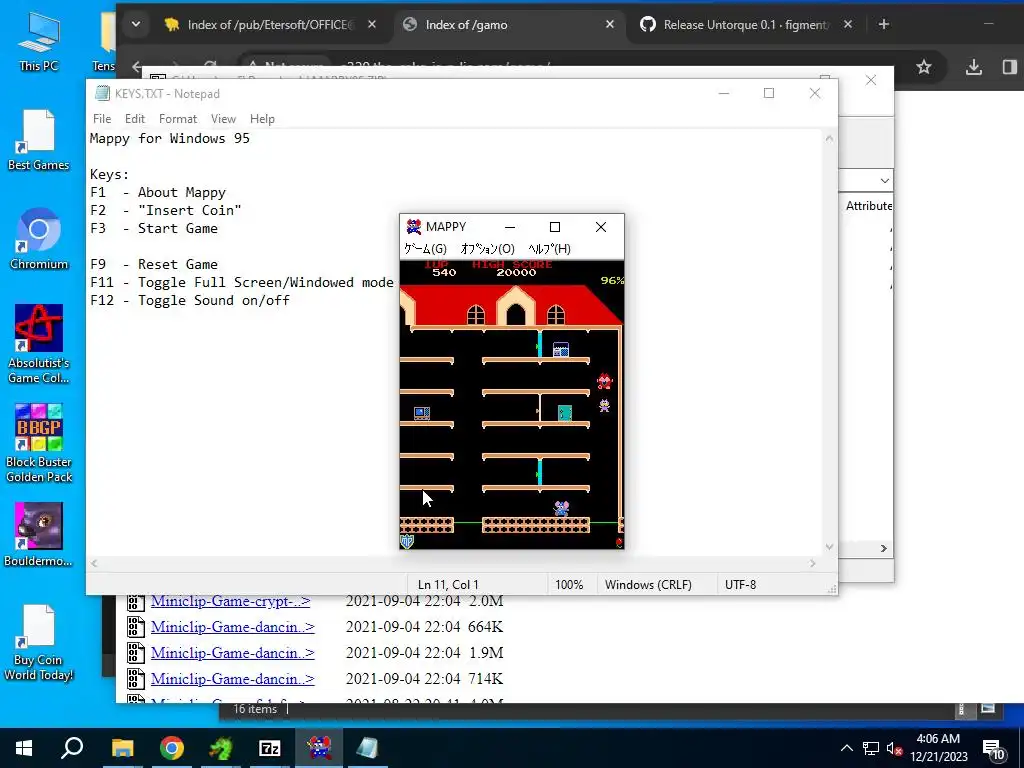The image size is (1024, 768).
Task: Click the Windows (CRLF) status entry
Action: coord(648,584)
